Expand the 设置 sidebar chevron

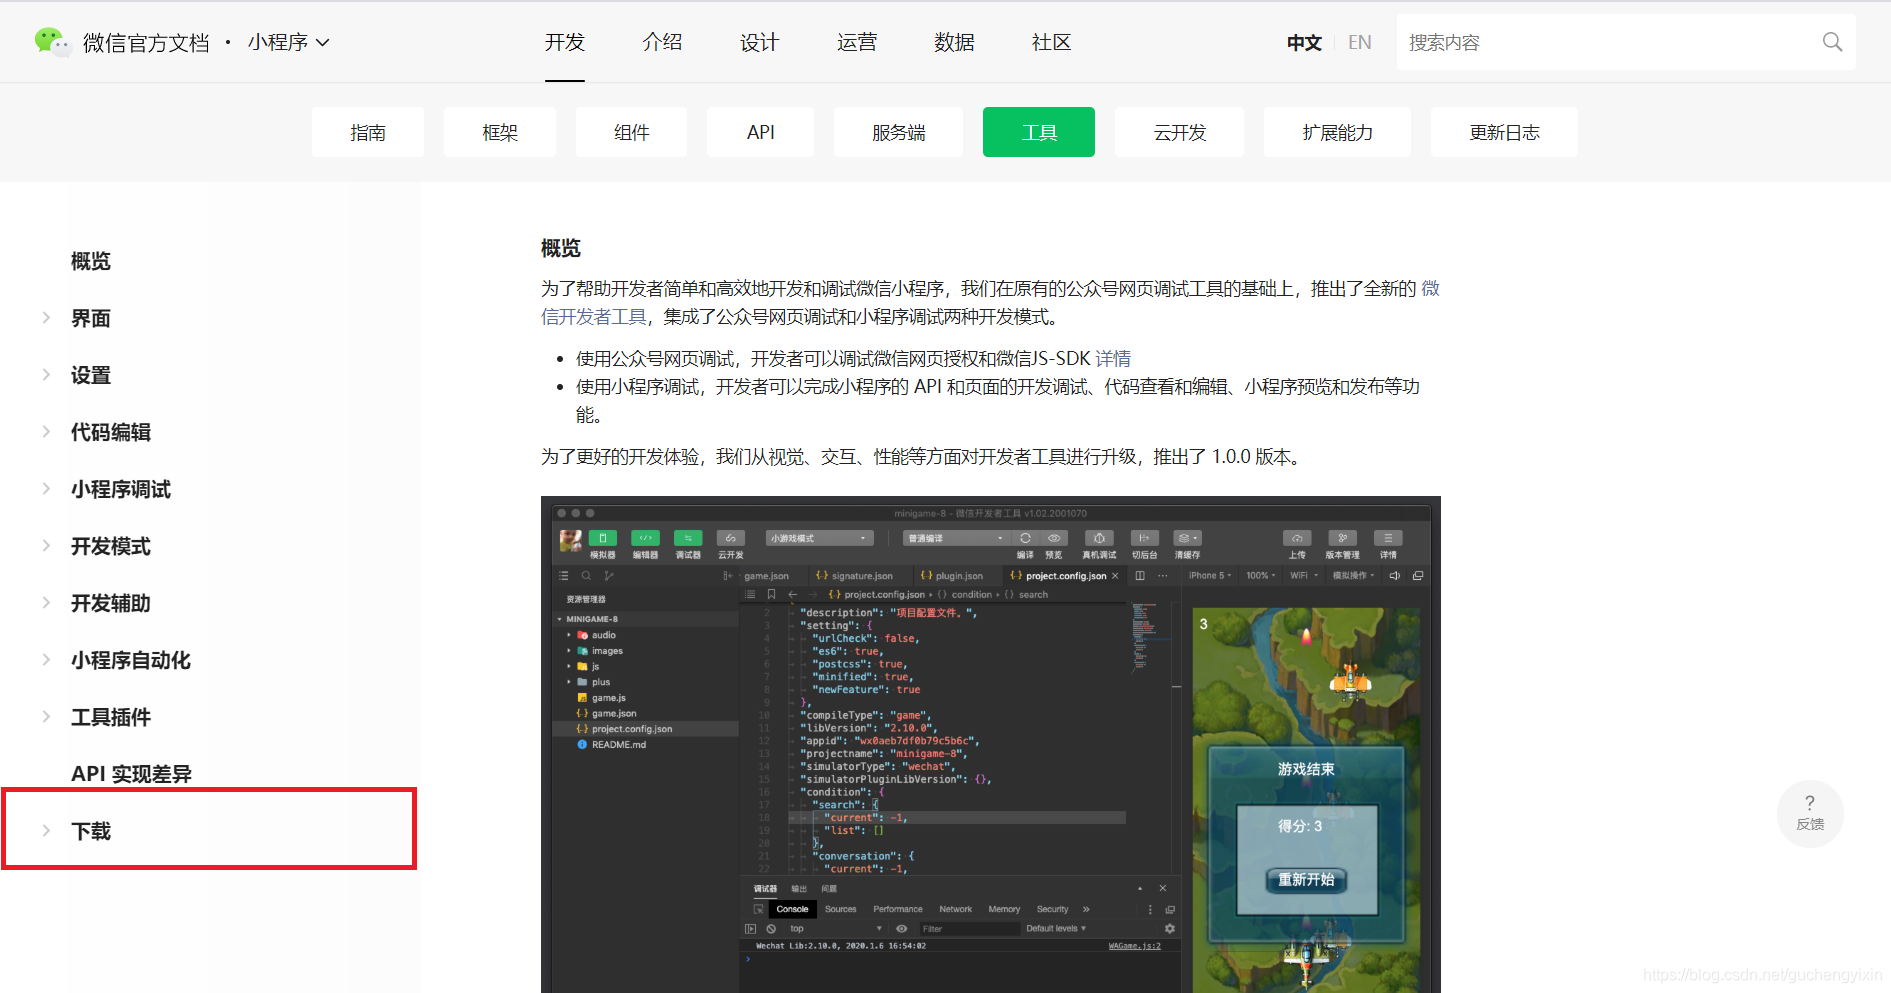tap(46, 375)
